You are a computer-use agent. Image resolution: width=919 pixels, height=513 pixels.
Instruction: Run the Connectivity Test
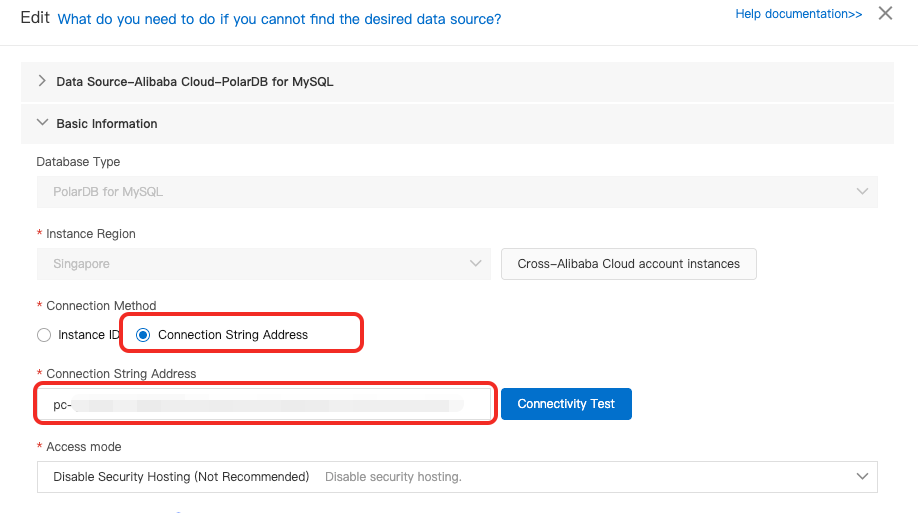click(x=566, y=404)
